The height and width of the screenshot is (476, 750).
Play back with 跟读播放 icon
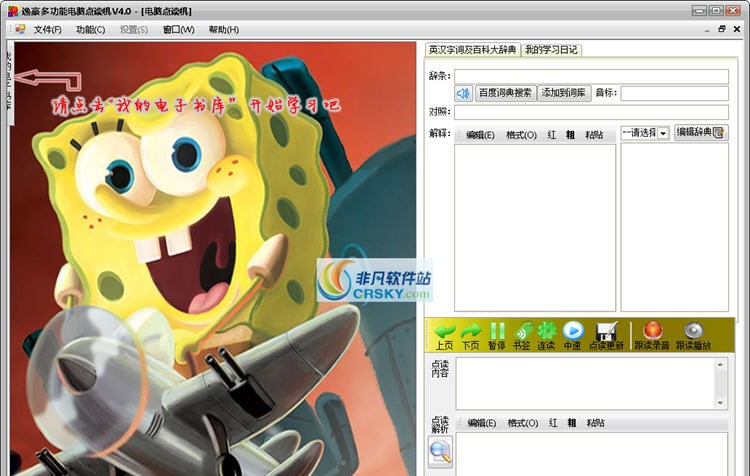click(x=693, y=335)
